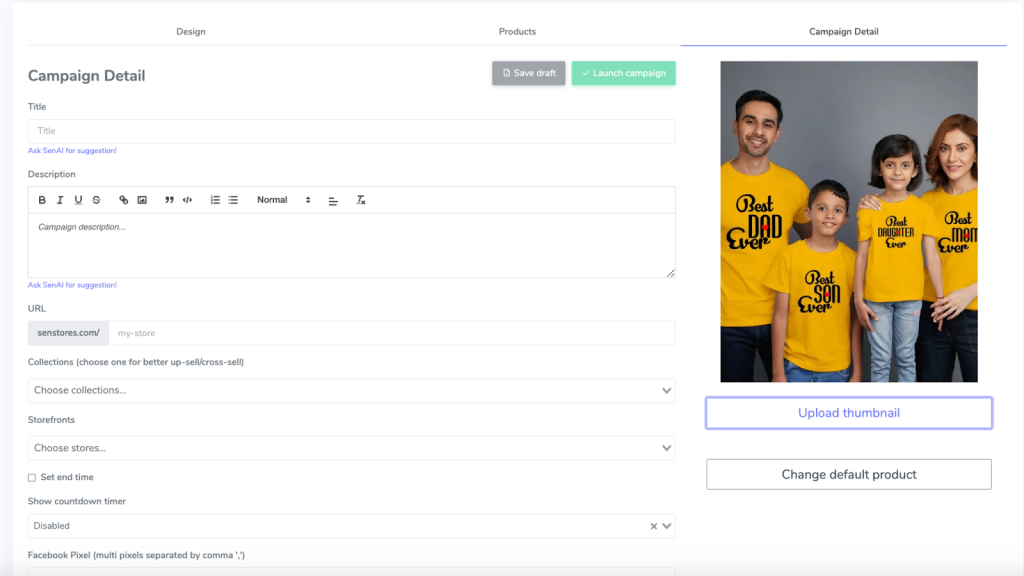Start a bulleted list
Viewport: 1024px width, 576px height.
[233, 200]
